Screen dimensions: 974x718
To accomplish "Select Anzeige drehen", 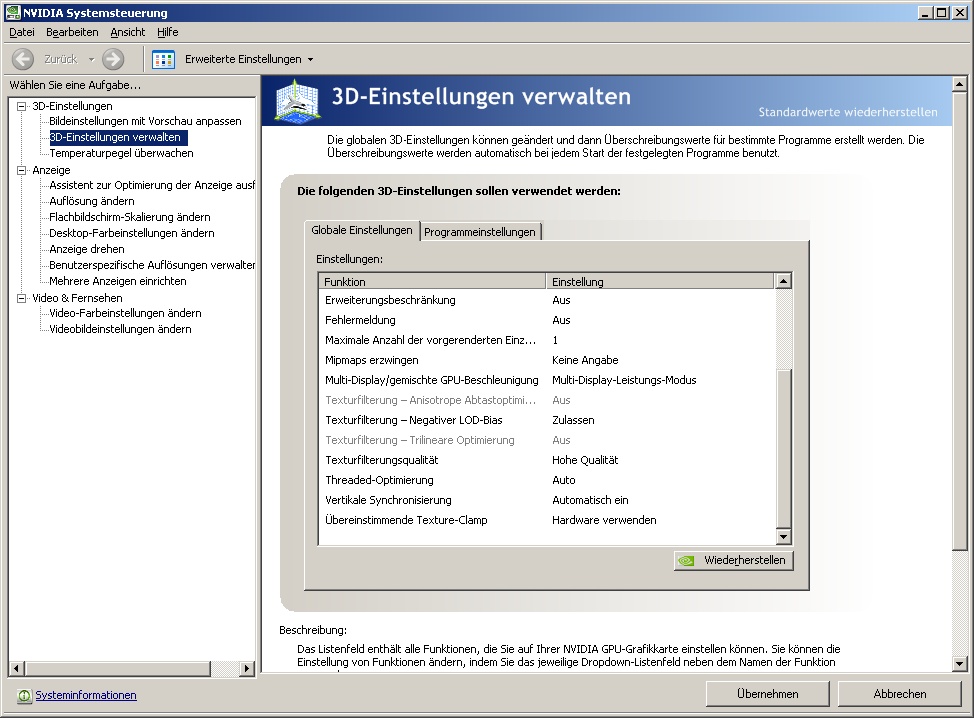I will click(x=87, y=250).
